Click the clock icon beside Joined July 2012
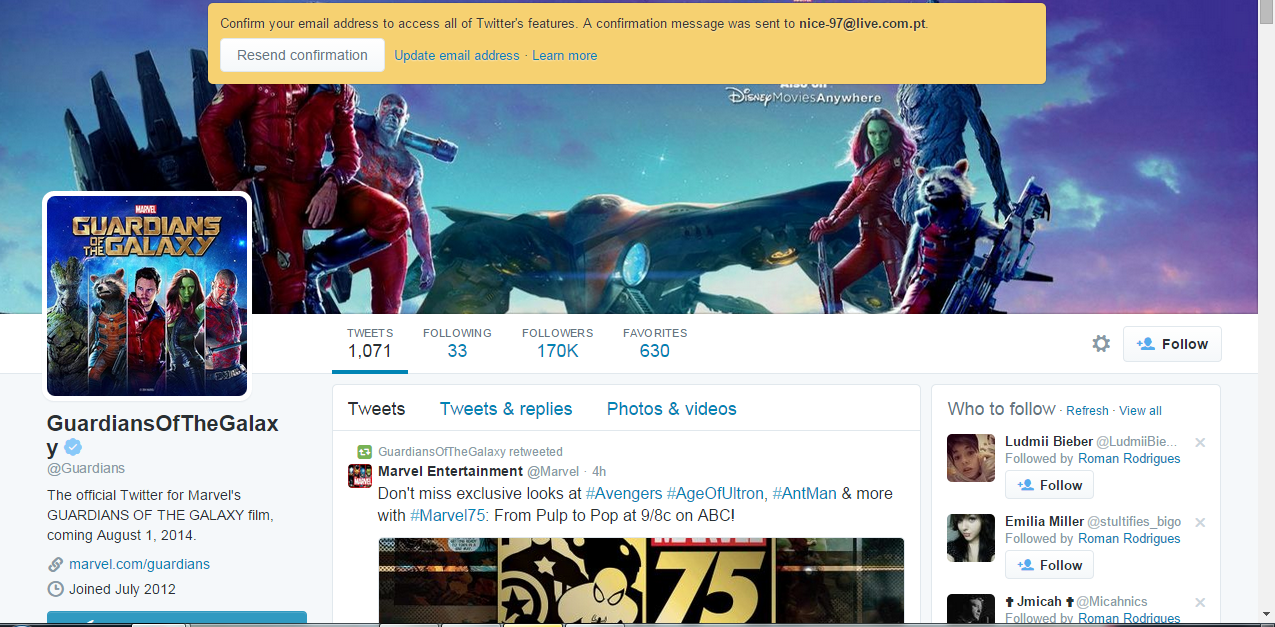The height and width of the screenshot is (627, 1275). click(x=56, y=589)
